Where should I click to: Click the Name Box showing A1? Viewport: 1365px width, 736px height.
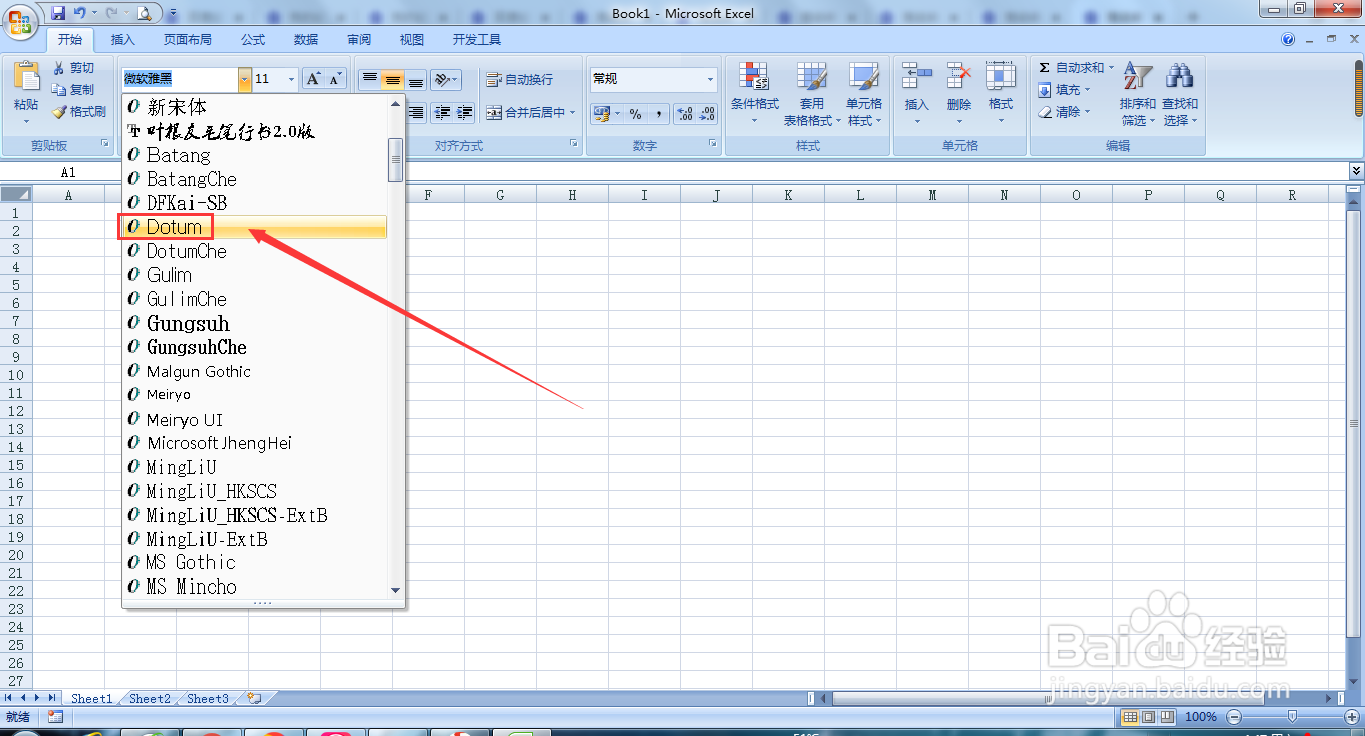(x=68, y=172)
